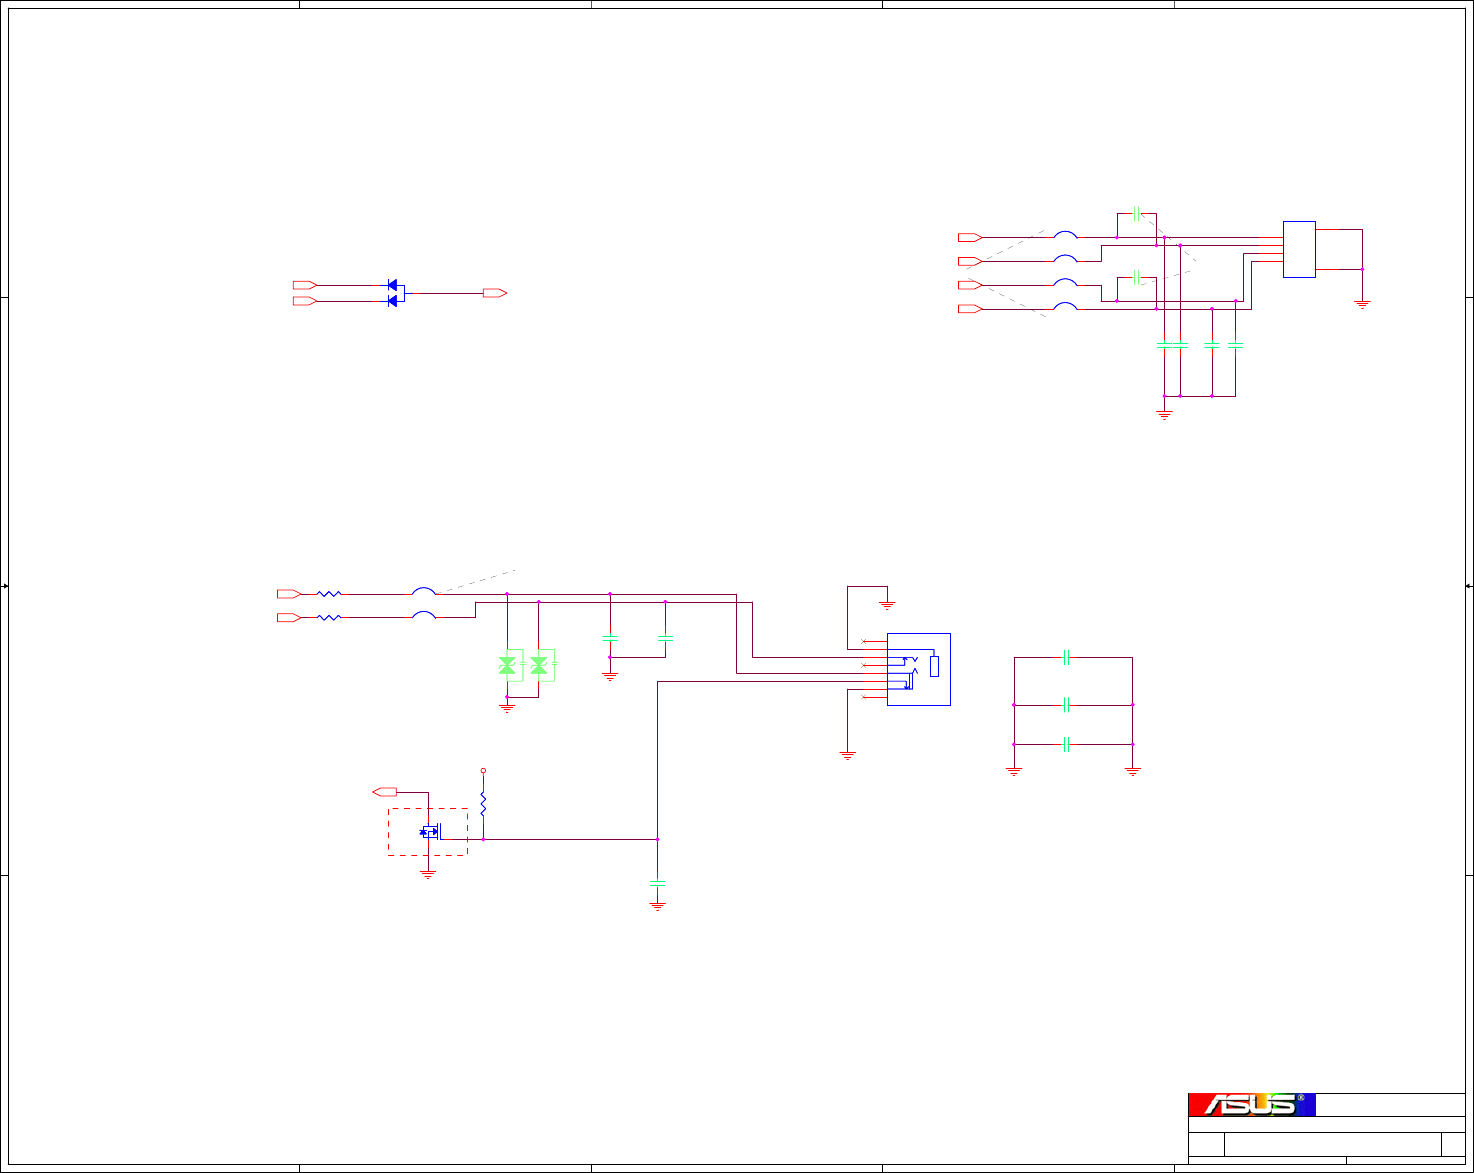Screen dimensions: 1474x1173
Task: Select the ground symbol right of four-pin connector
Action: tap(1362, 304)
